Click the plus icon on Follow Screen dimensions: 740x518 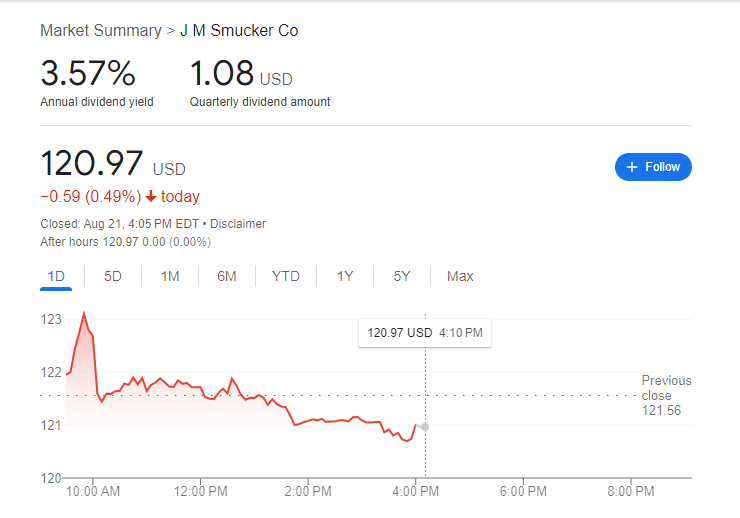coord(631,167)
